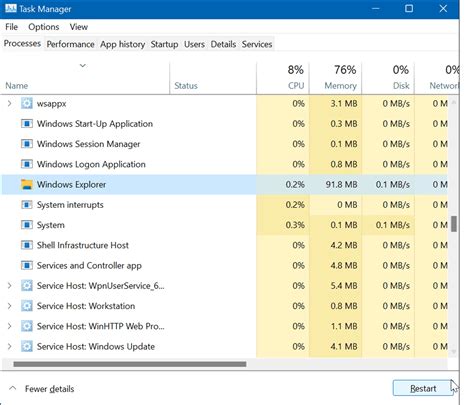Screen dimensions: 474x405
Task: Click the vertical scrollbar thumb
Action: pyautogui.click(x=454, y=224)
